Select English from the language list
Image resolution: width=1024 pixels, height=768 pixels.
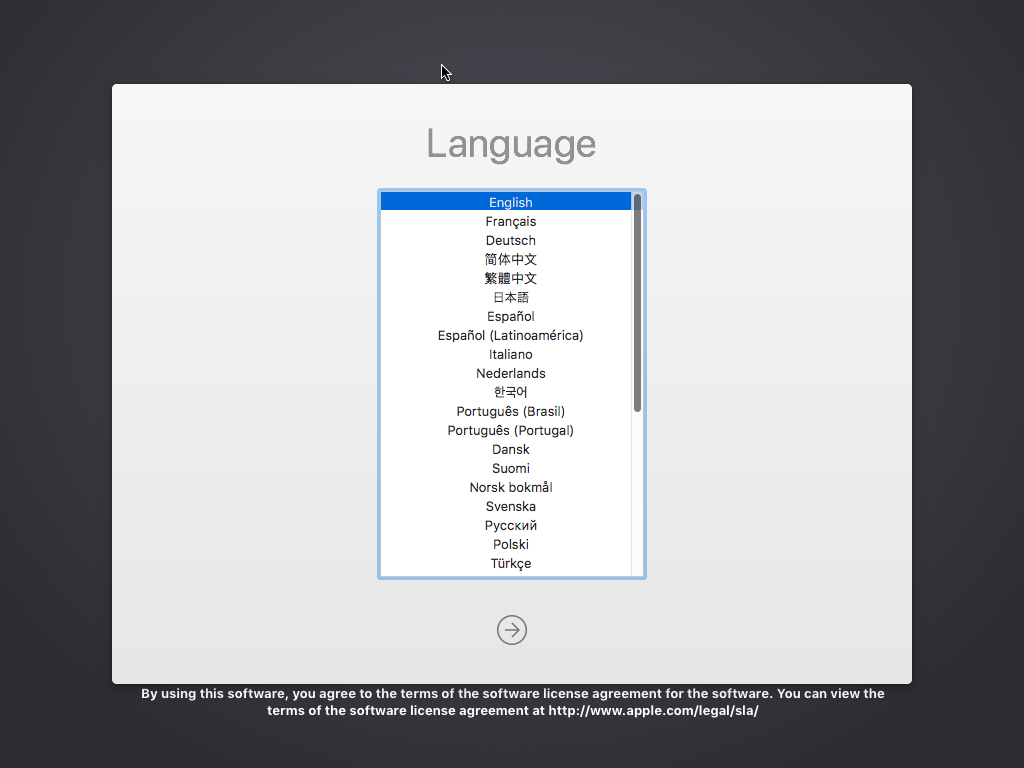click(x=510, y=202)
